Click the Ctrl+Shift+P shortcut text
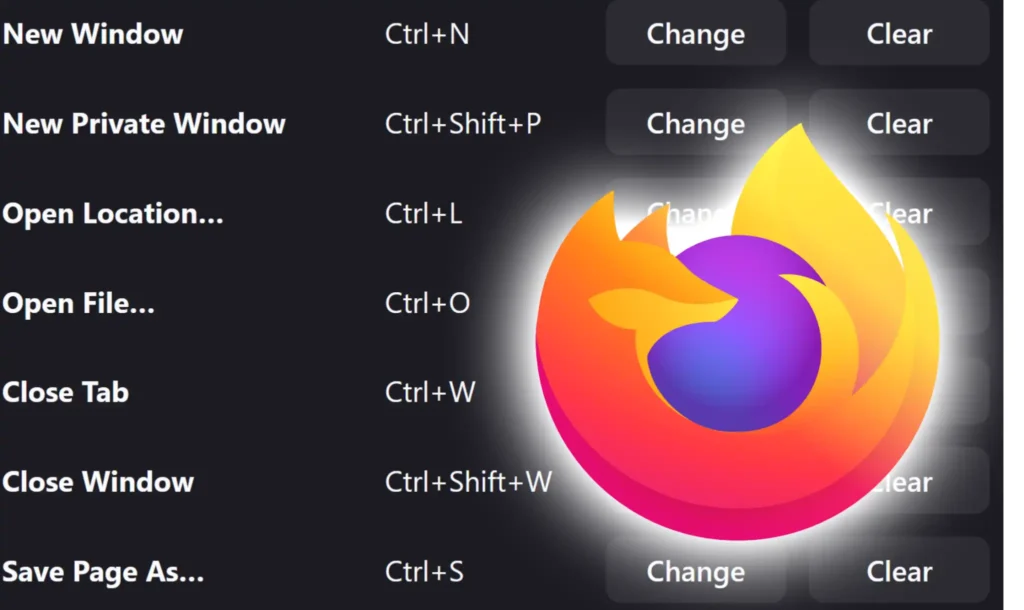This screenshot has height=610, width=1024. (x=463, y=123)
